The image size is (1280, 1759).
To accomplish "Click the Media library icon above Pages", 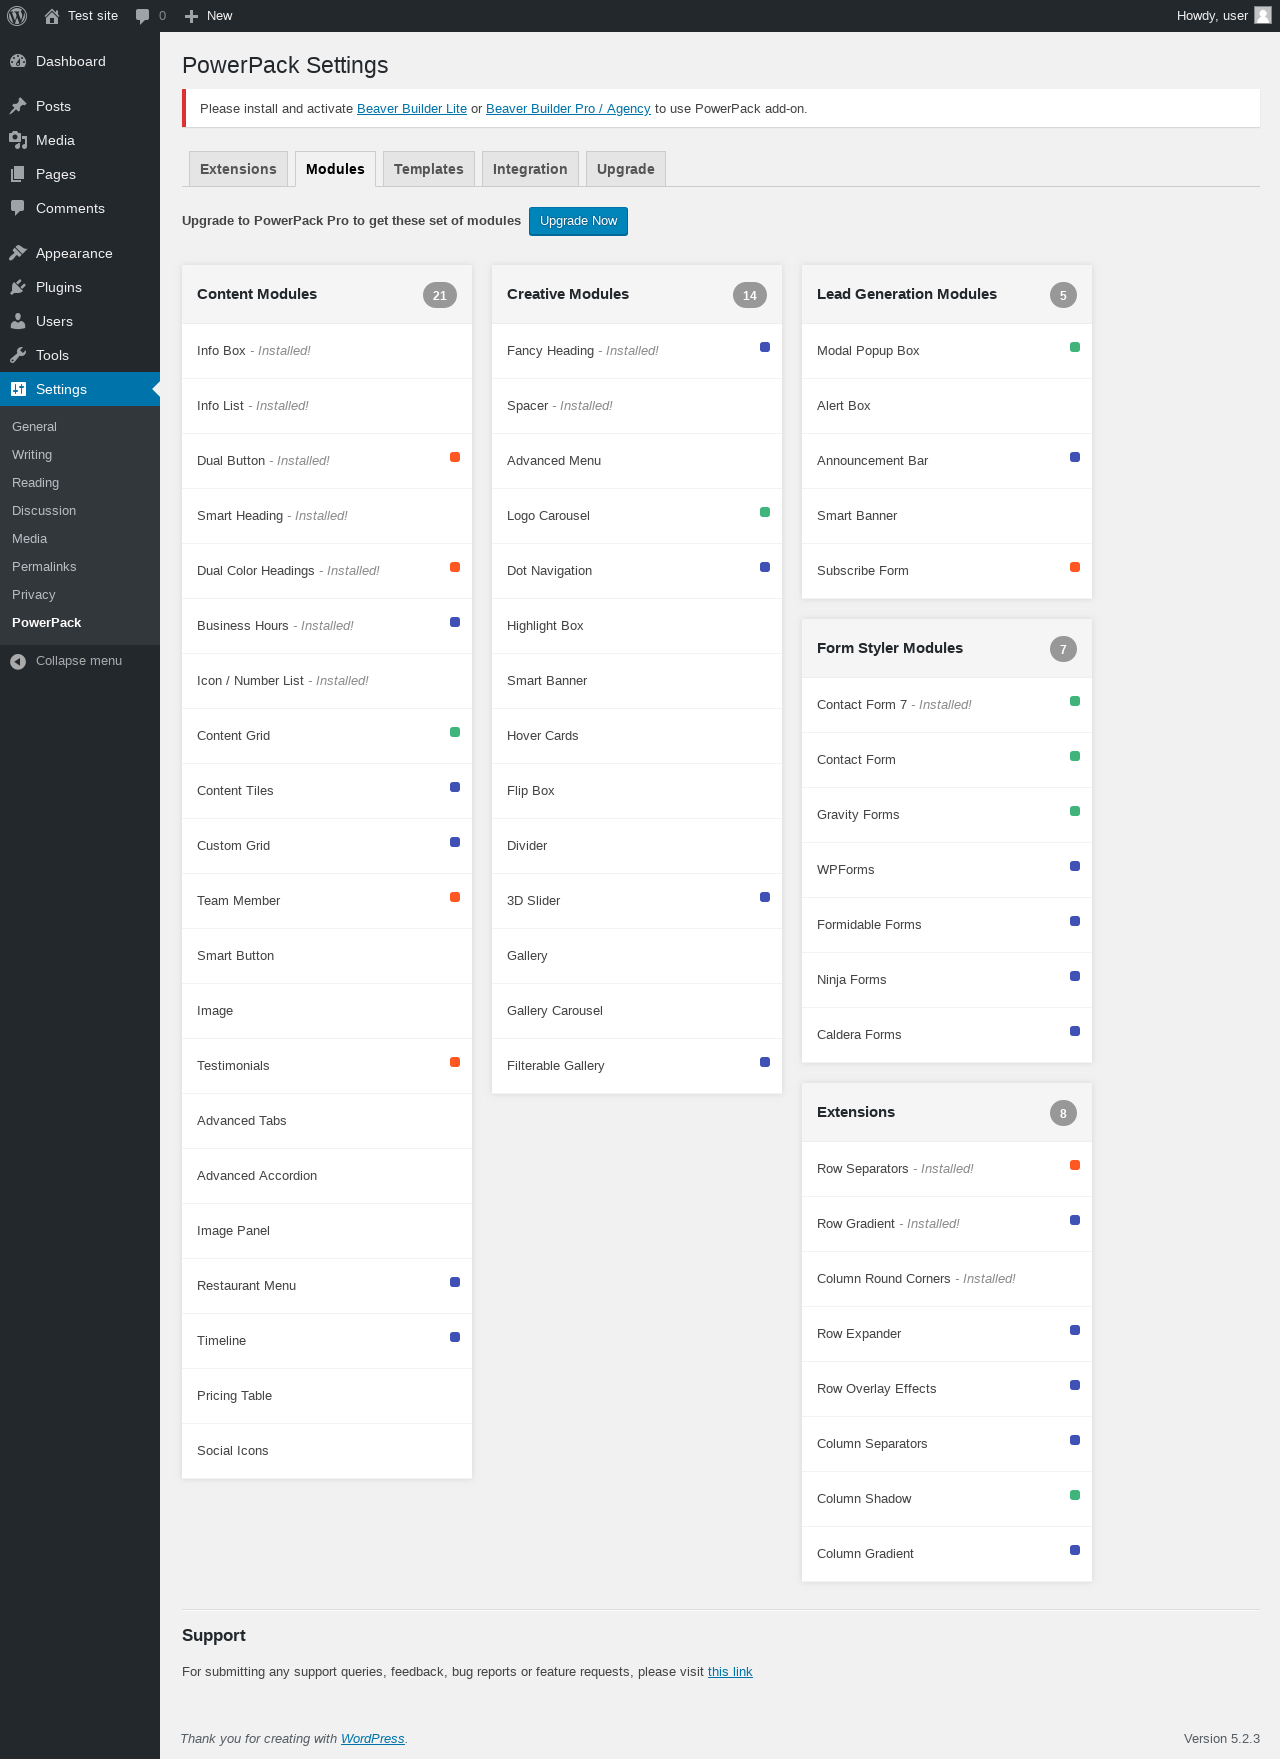I will coord(18,140).
